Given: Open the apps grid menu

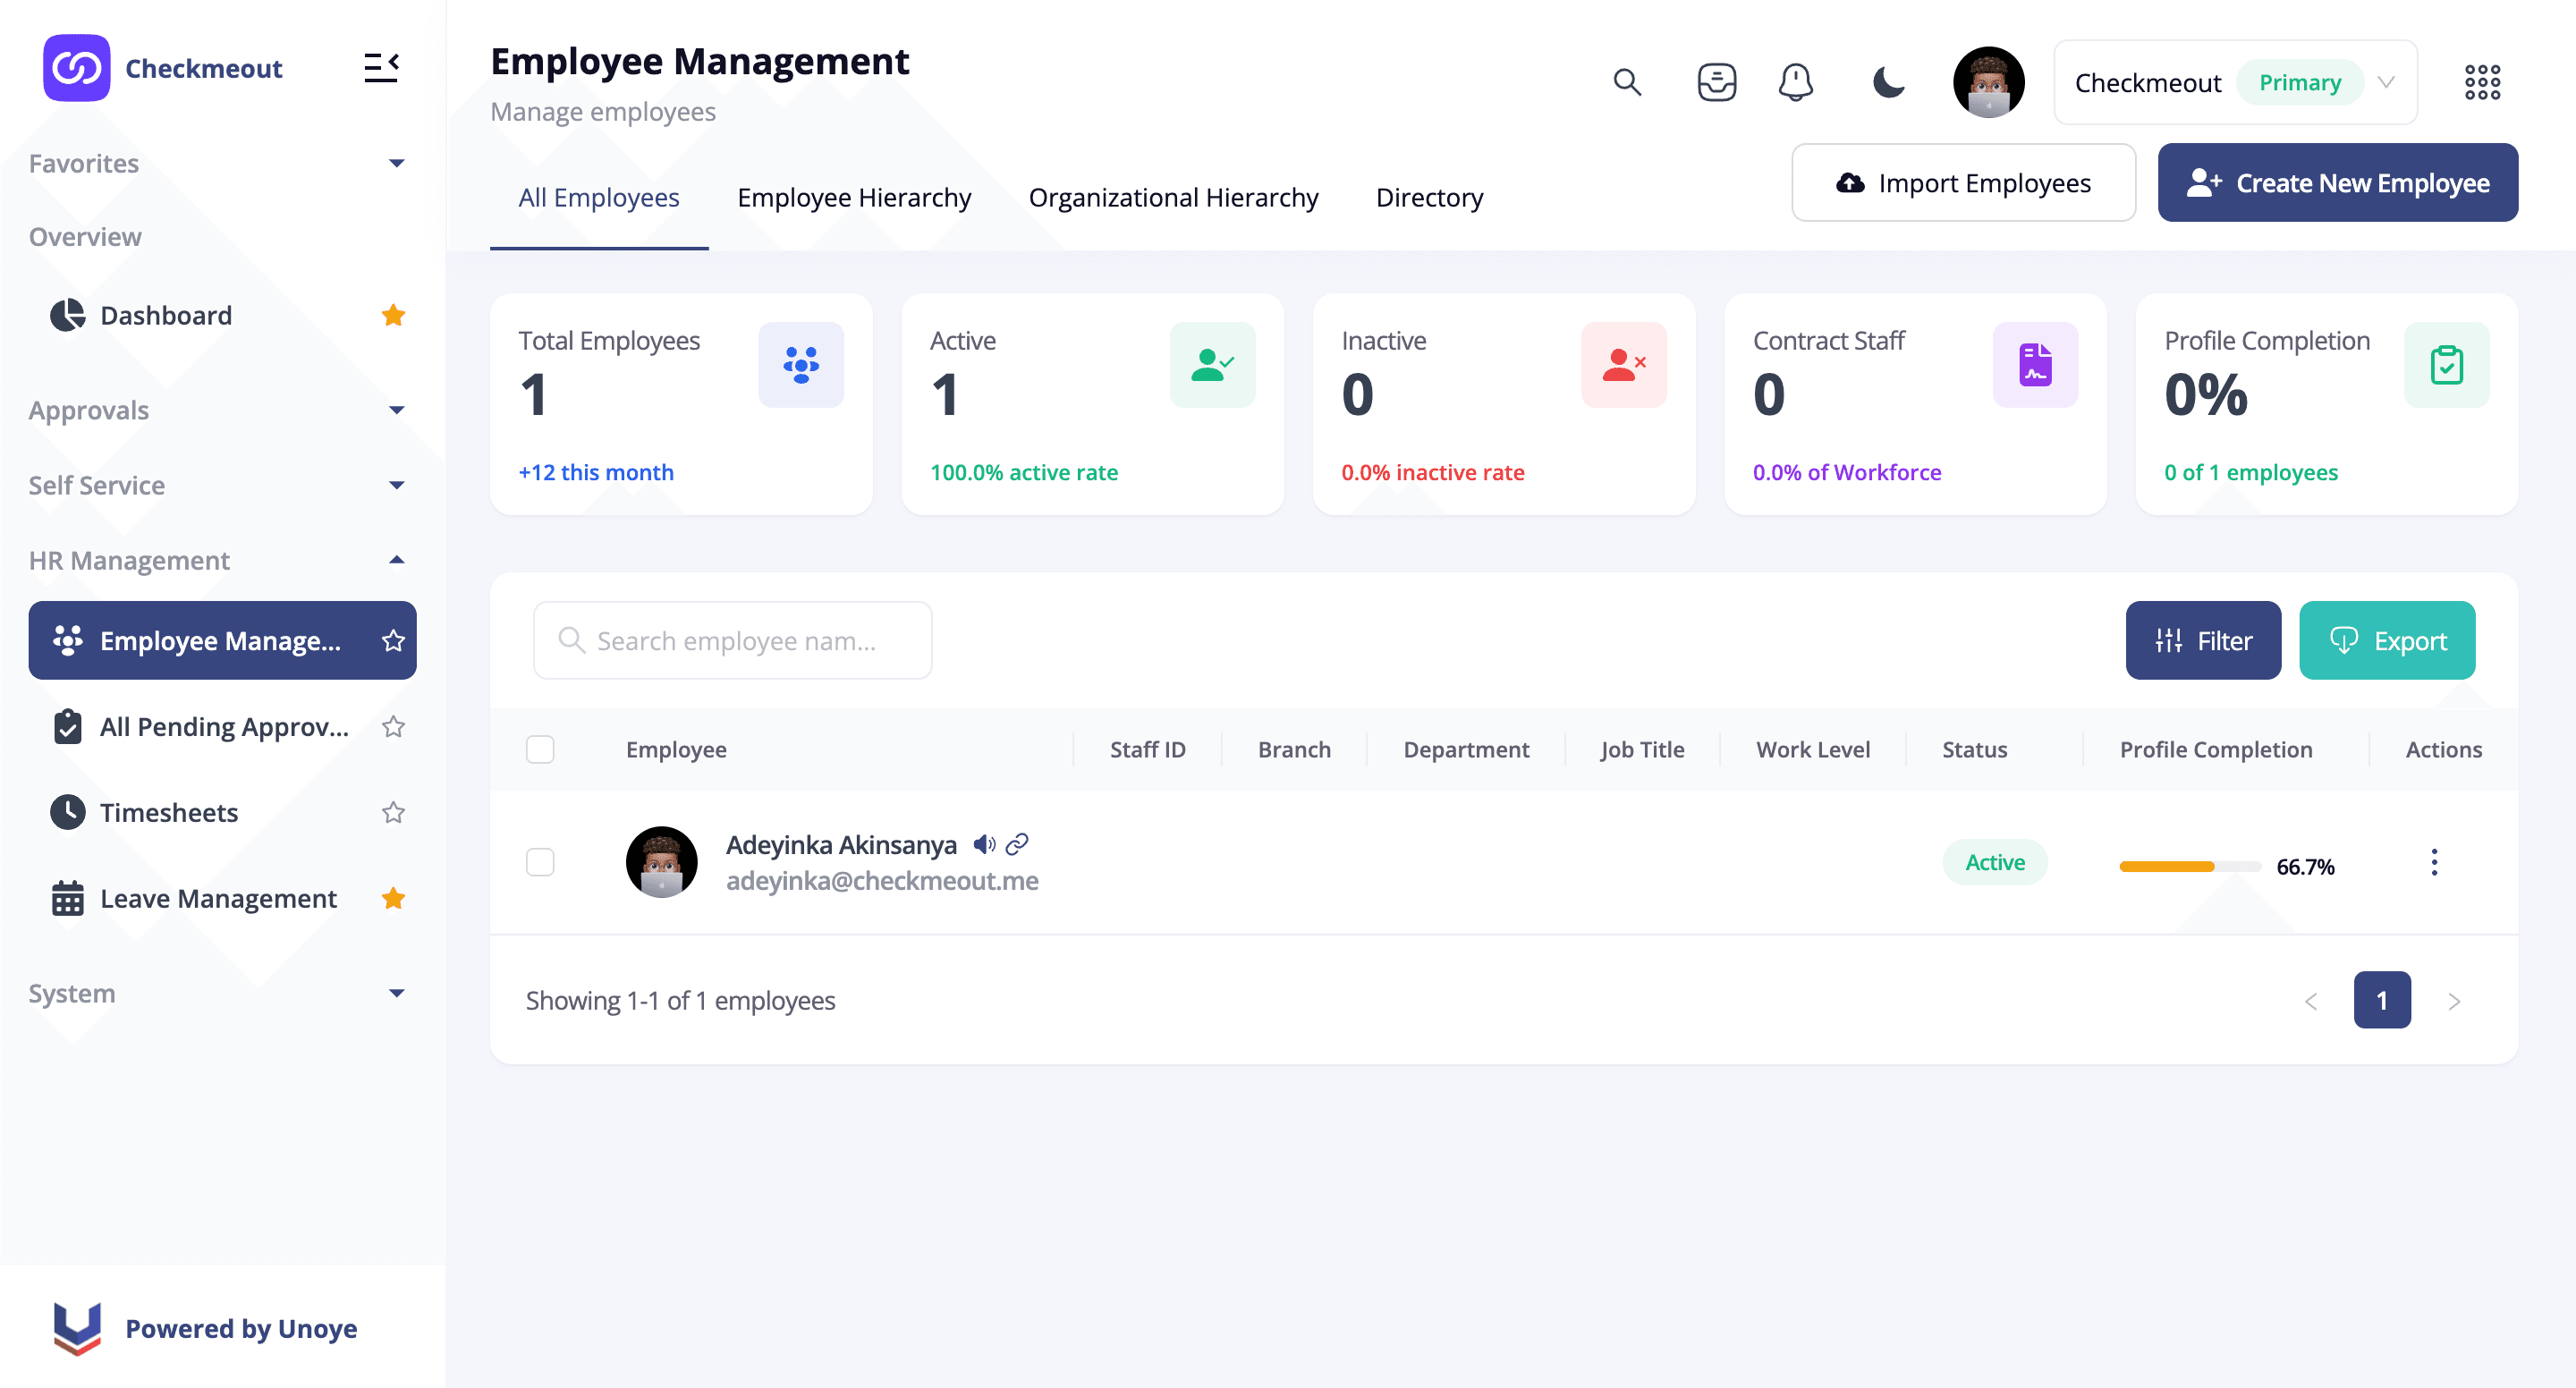Looking at the screenshot, I should (2482, 82).
